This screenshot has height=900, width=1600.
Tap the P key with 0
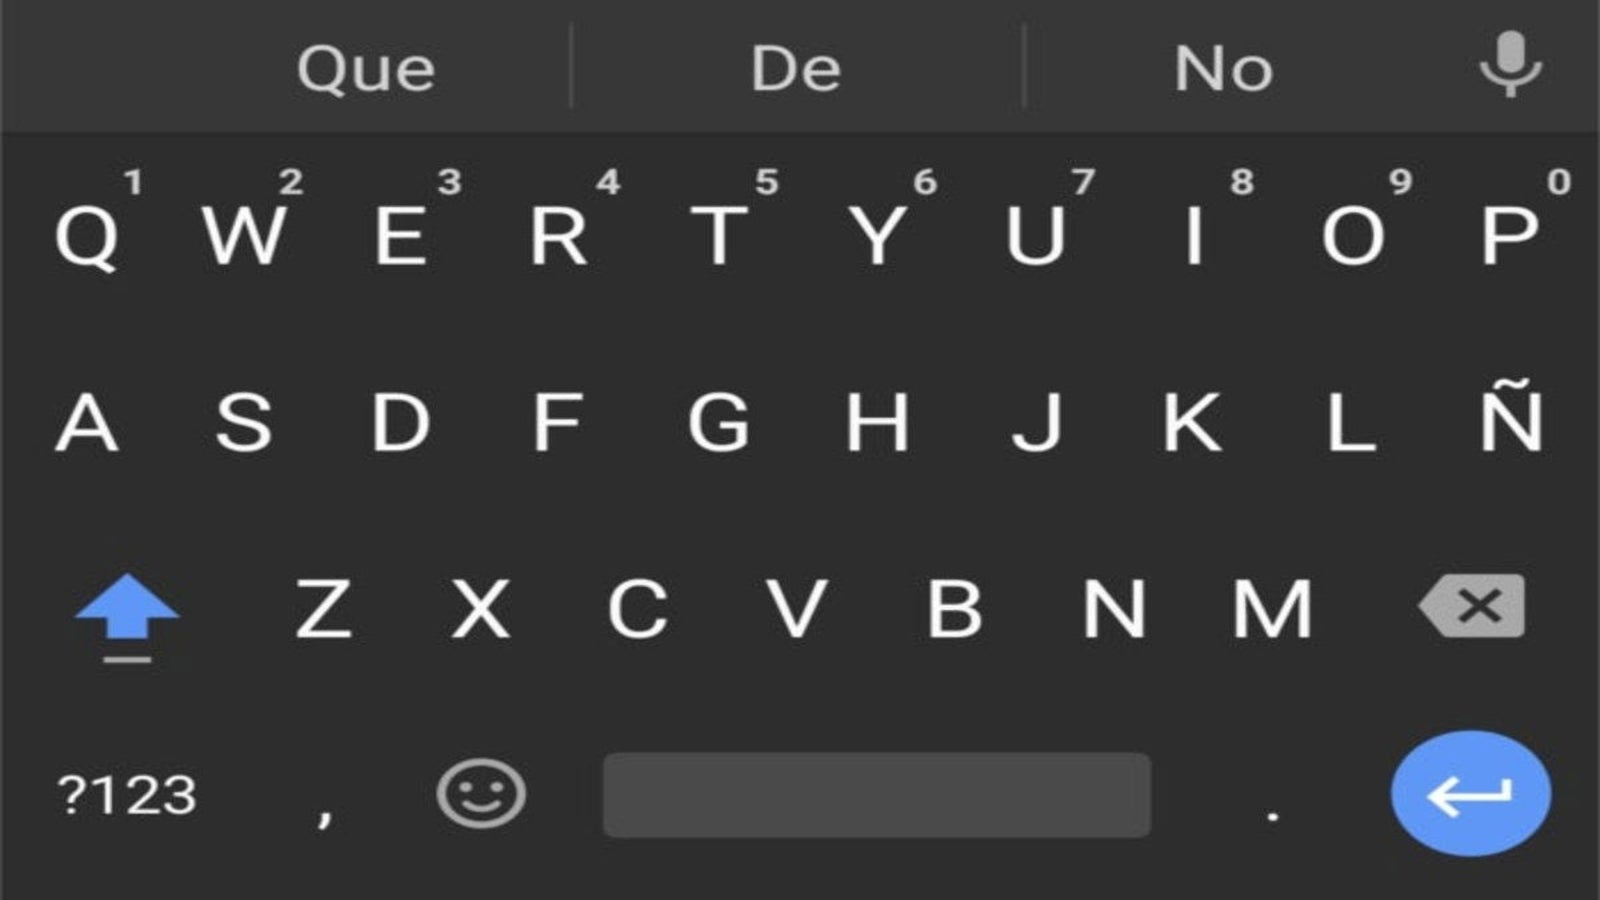(1510, 235)
